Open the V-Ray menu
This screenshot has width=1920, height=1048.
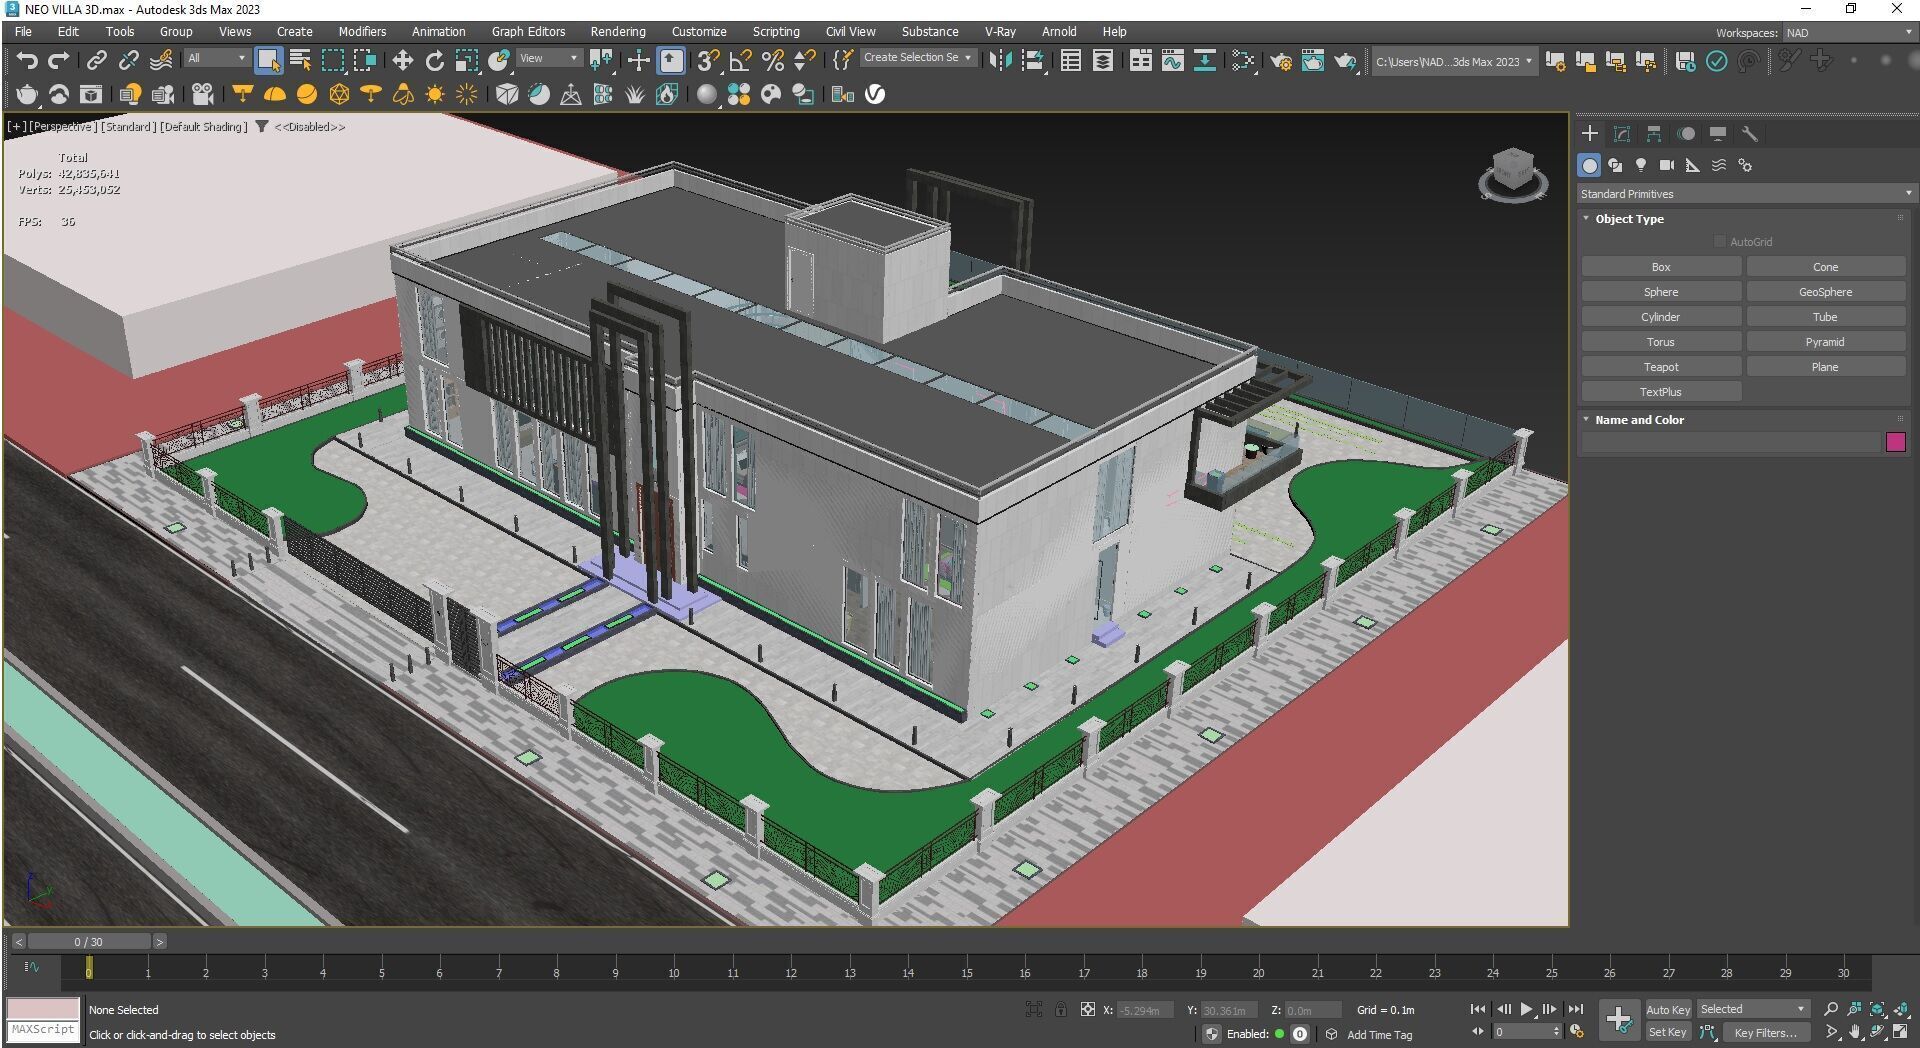pyautogui.click(x=1000, y=31)
